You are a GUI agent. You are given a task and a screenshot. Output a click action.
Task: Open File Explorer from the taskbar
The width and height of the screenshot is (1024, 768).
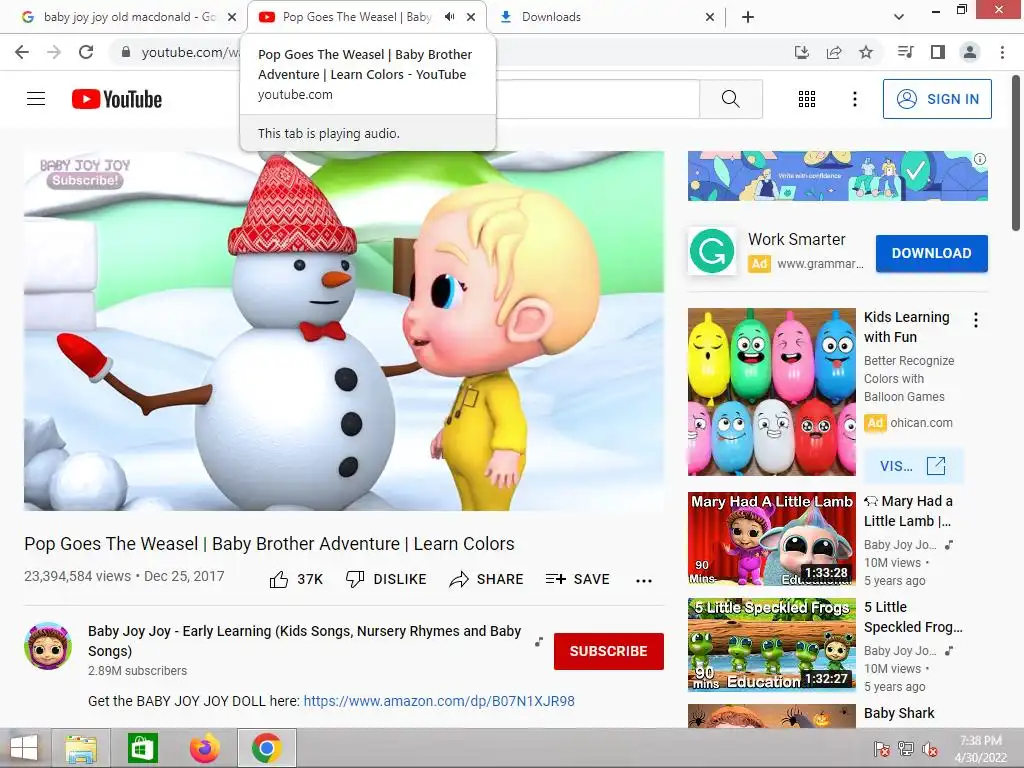81,748
